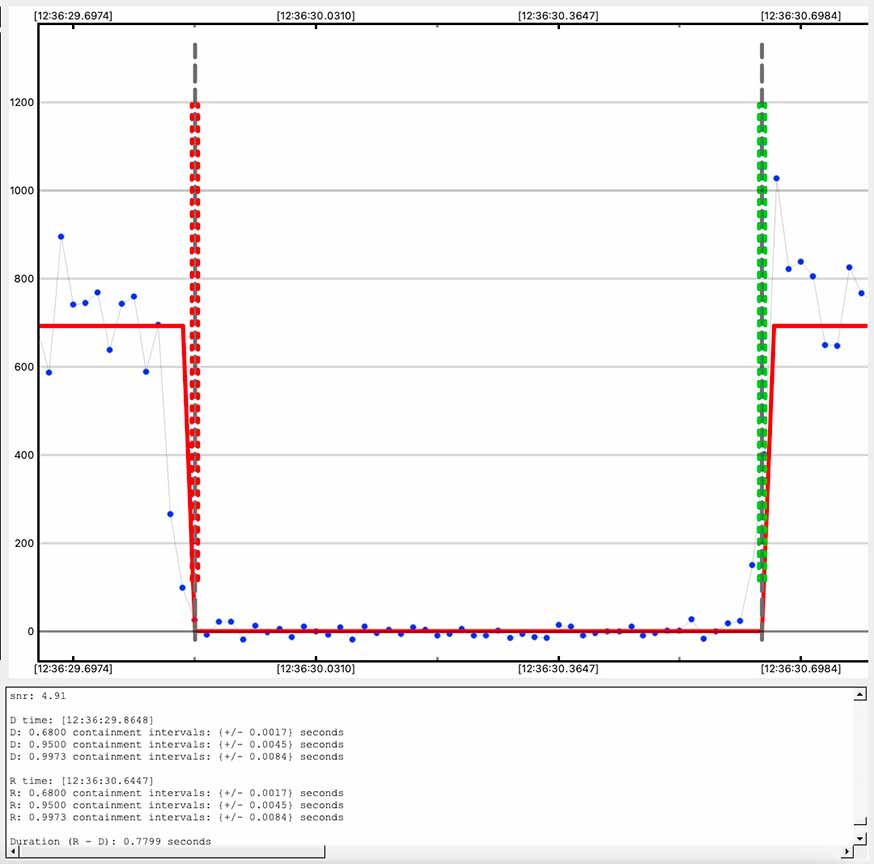
Task: Click the top axis label [12:36:29.6974]
Action: coord(73,16)
